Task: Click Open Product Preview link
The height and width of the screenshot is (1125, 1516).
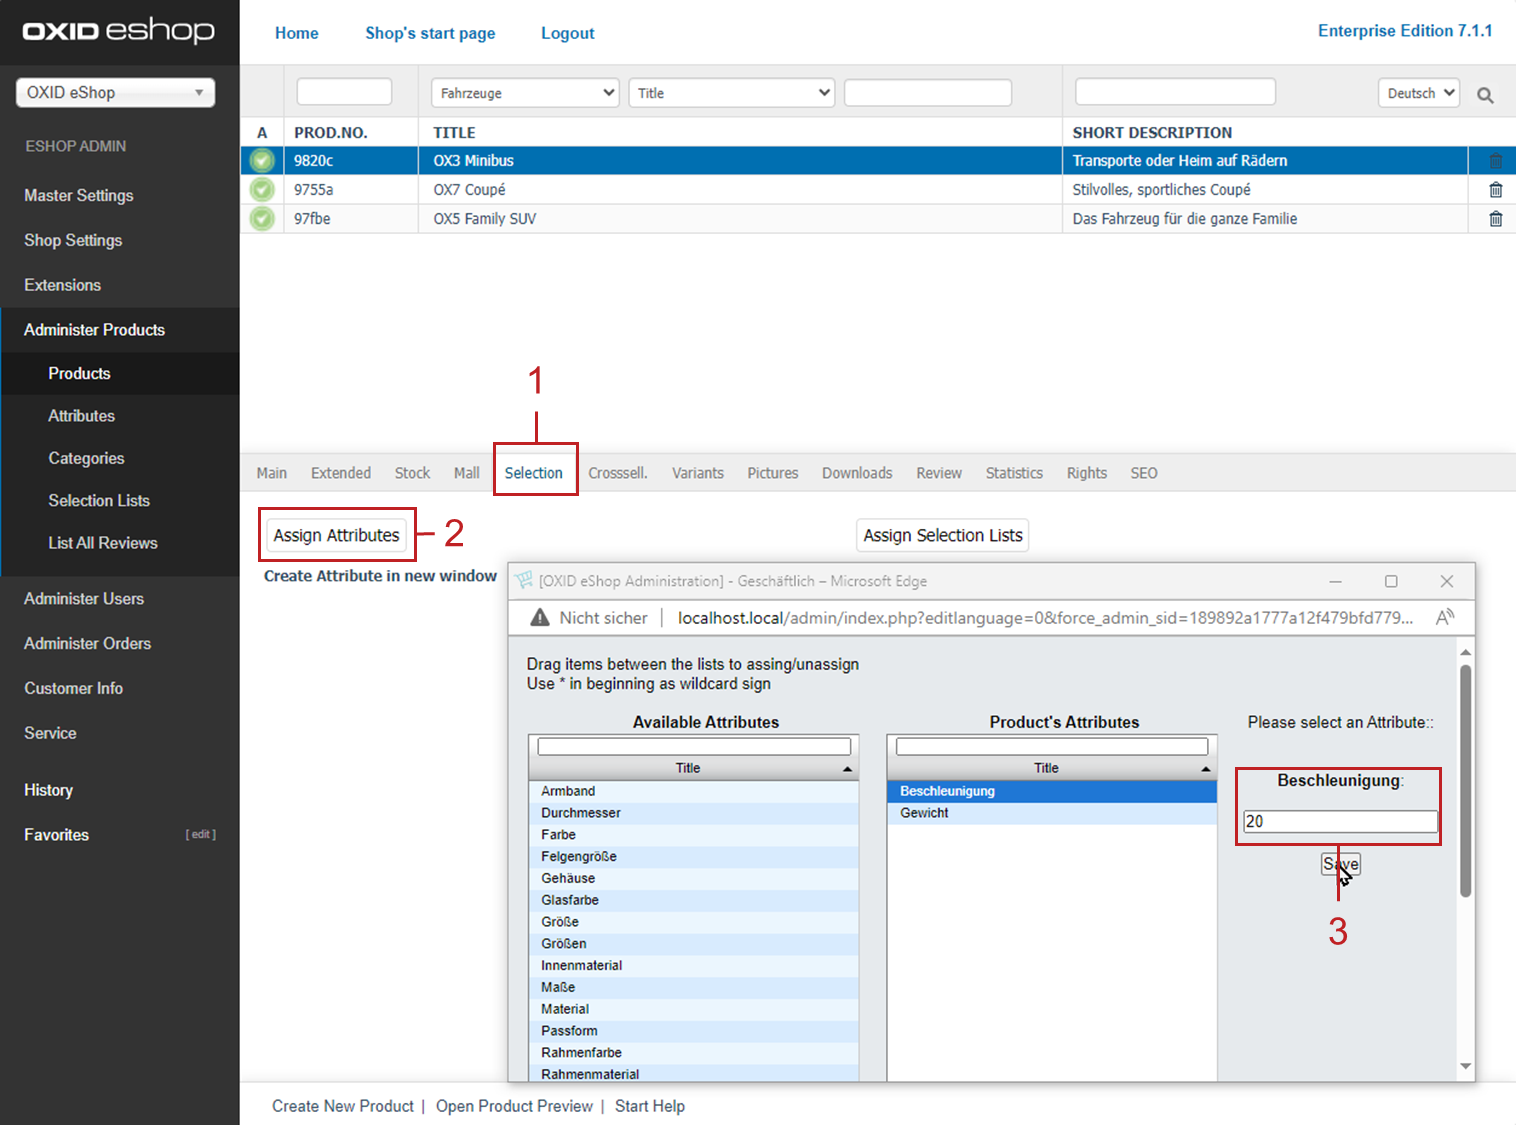Action: point(514,1106)
